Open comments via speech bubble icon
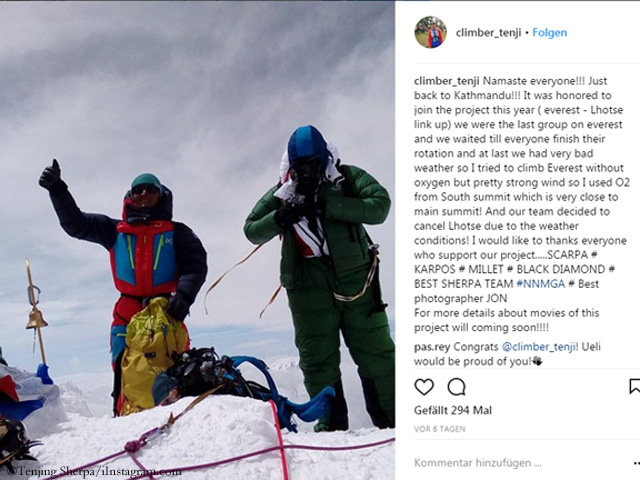 click(x=456, y=387)
